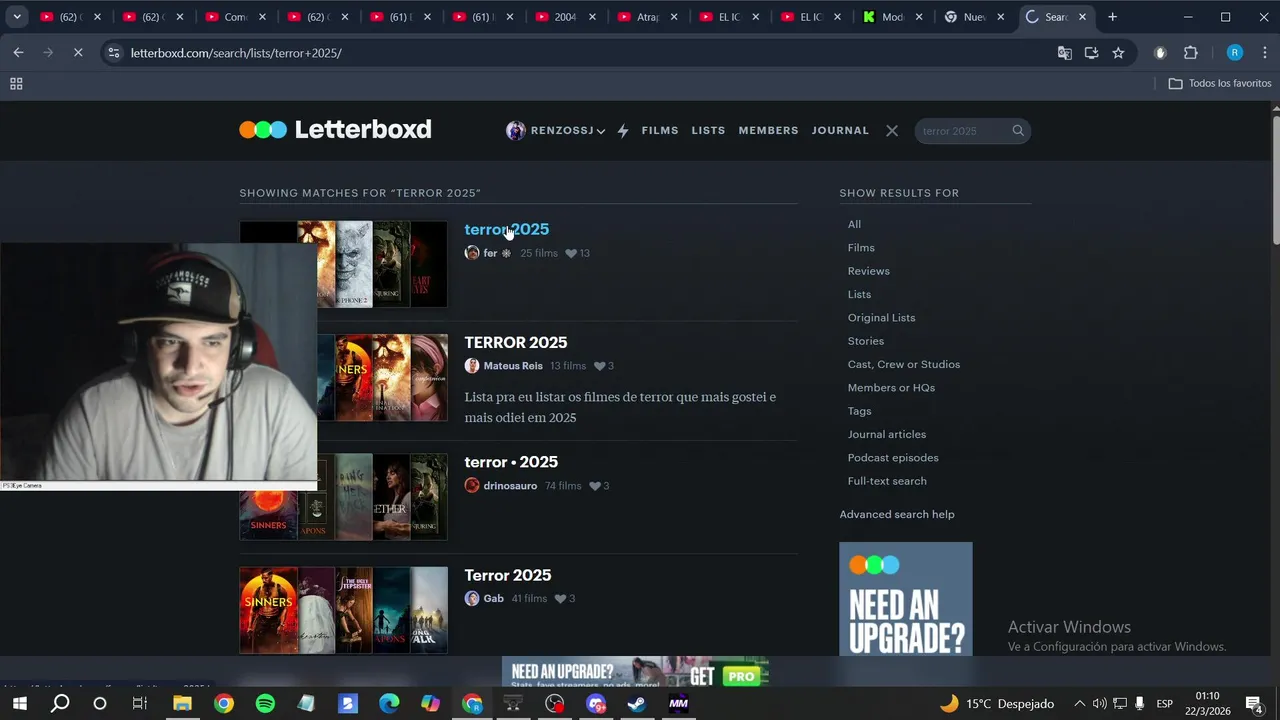The height and width of the screenshot is (720, 1280).
Task: Open the apps grid in bookmarks bar
Action: (x=16, y=84)
